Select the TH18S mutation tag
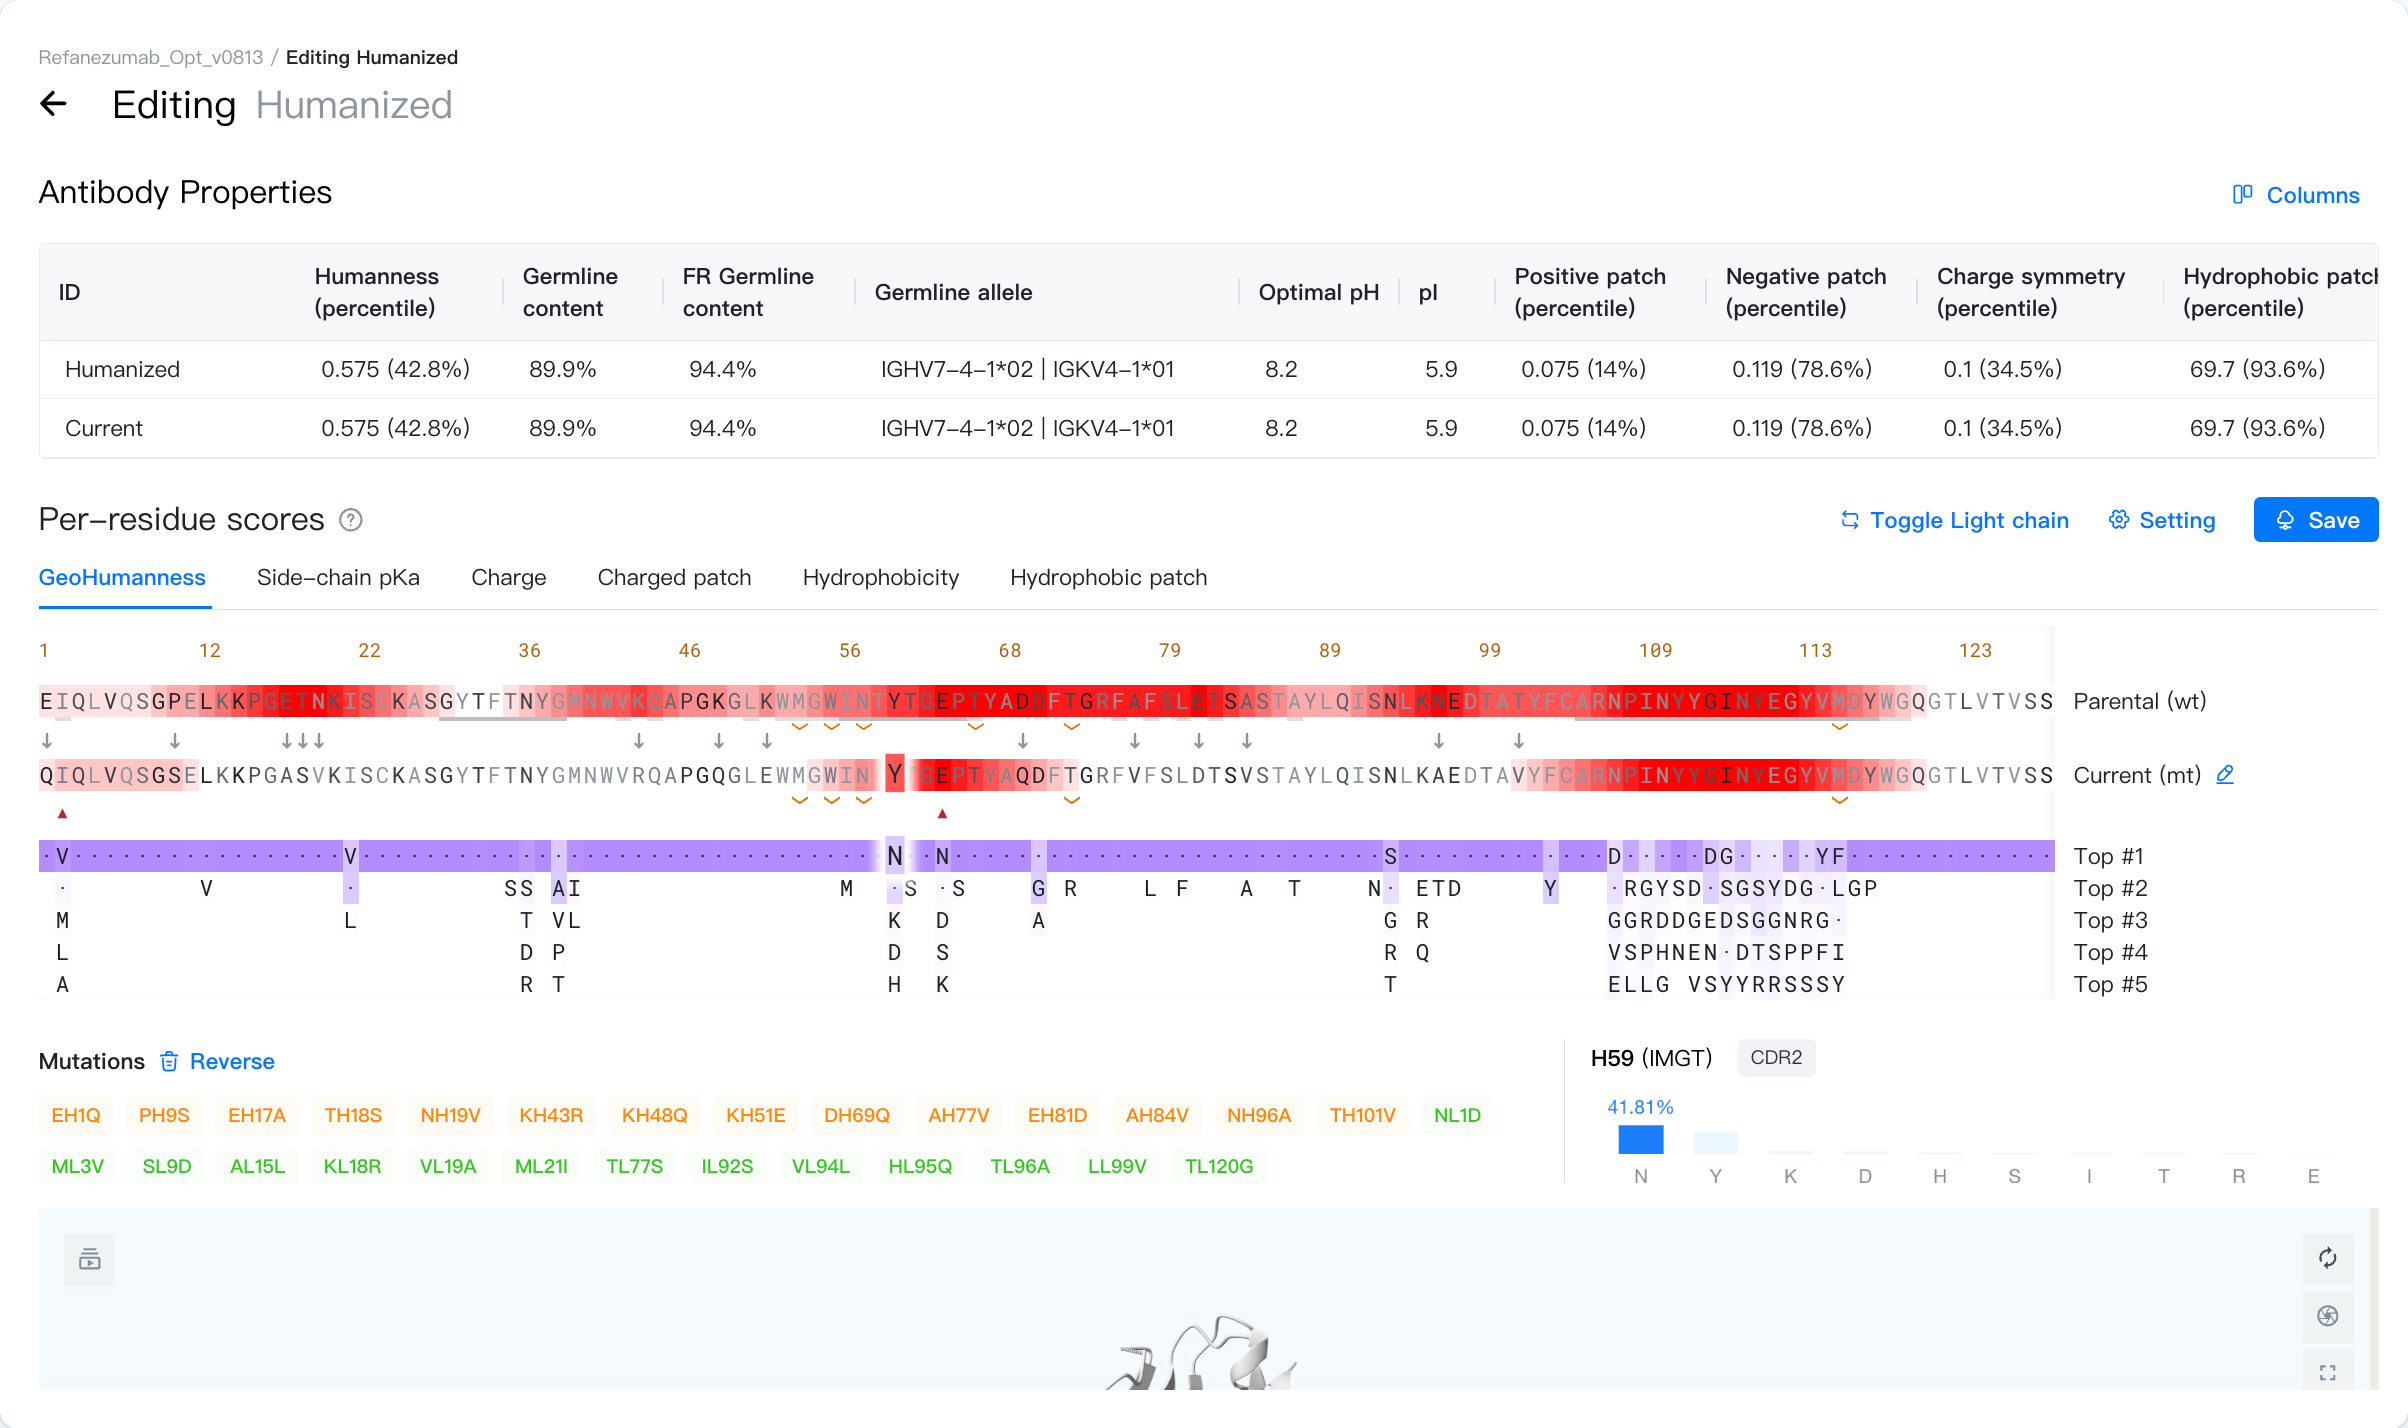This screenshot has height=1428, width=2408. pos(353,1115)
